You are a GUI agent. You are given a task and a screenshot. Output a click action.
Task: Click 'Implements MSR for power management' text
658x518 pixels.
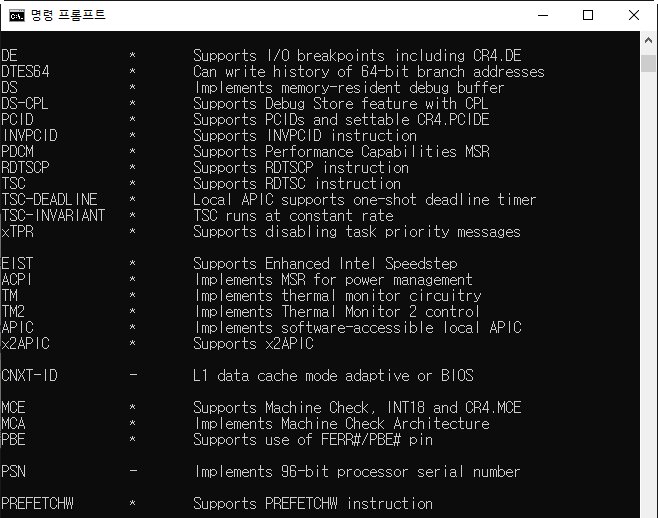(334, 280)
